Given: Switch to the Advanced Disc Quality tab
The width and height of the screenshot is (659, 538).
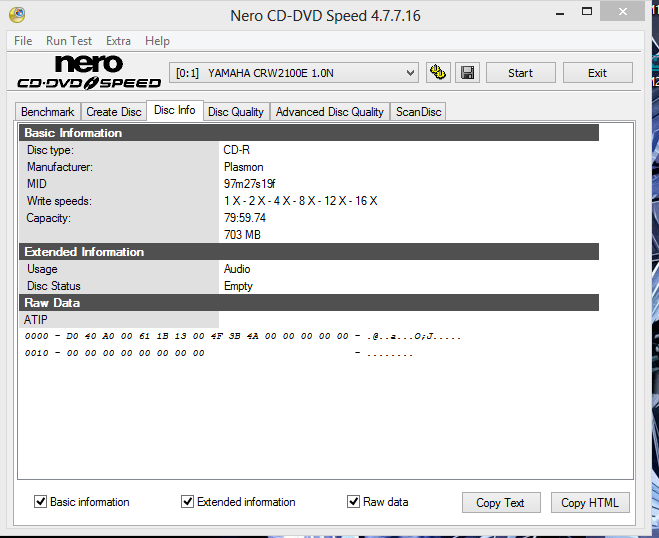Looking at the screenshot, I should [x=330, y=112].
